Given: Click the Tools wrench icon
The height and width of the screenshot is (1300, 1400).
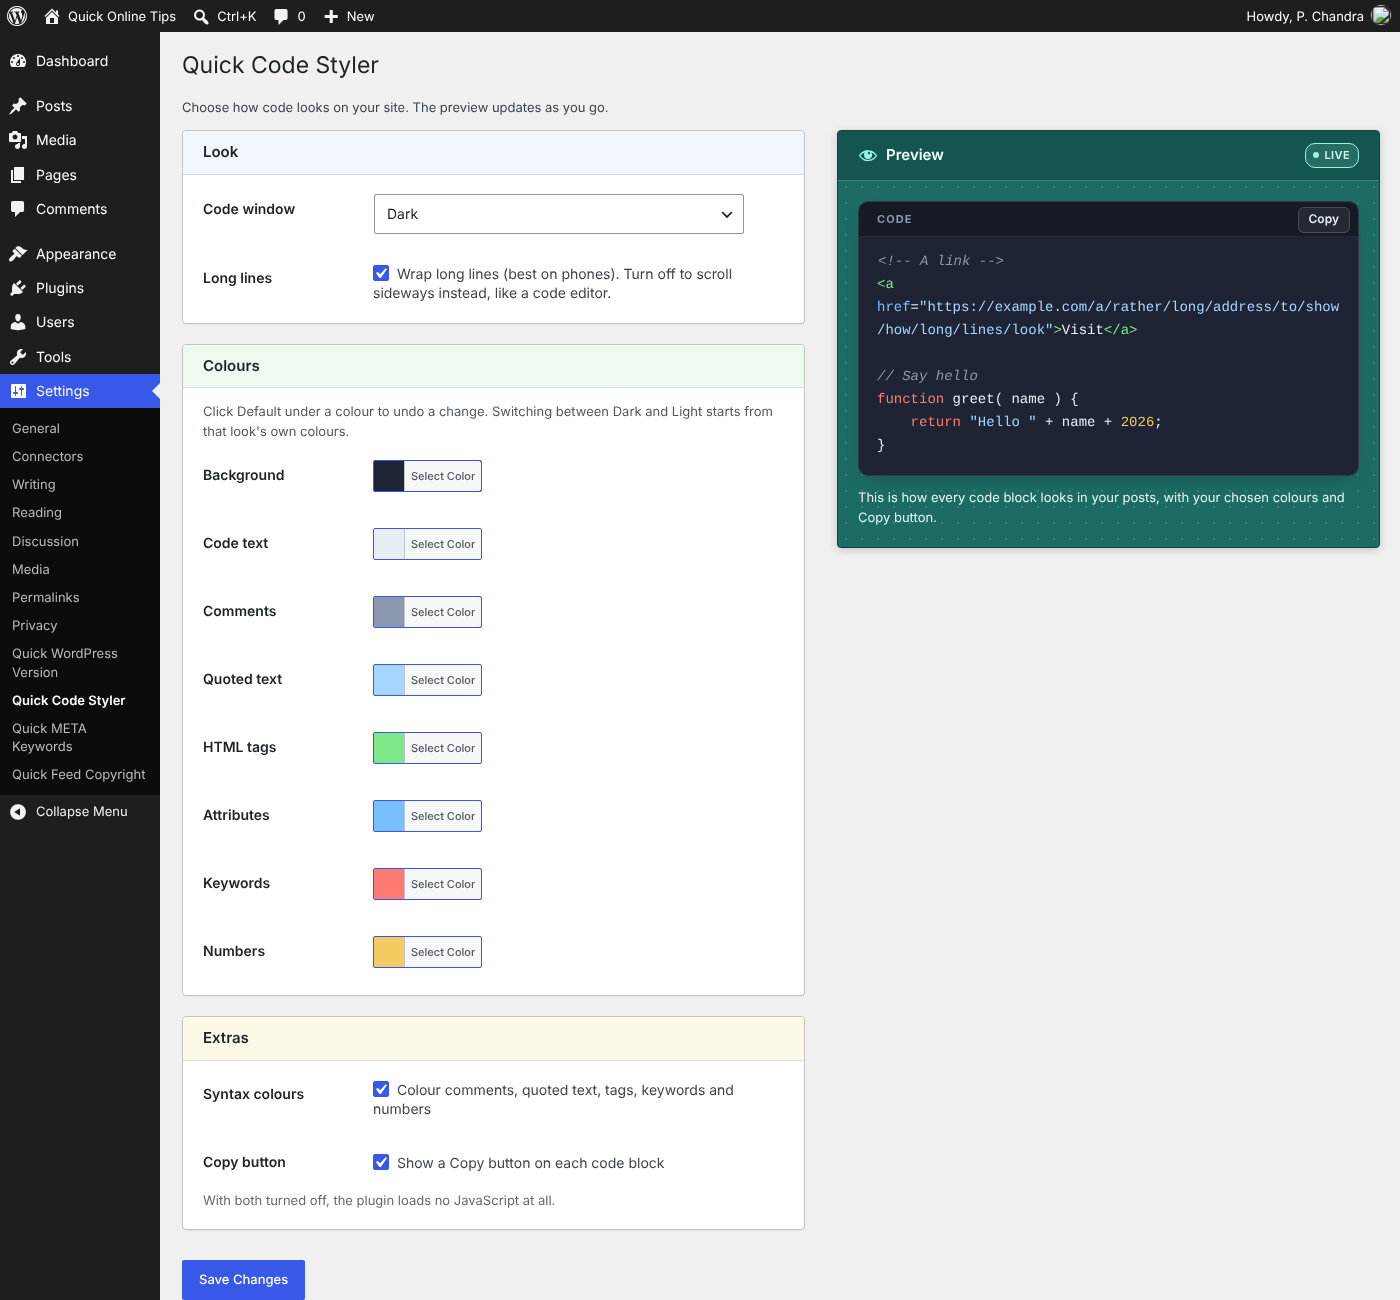Looking at the screenshot, I should coord(18,357).
